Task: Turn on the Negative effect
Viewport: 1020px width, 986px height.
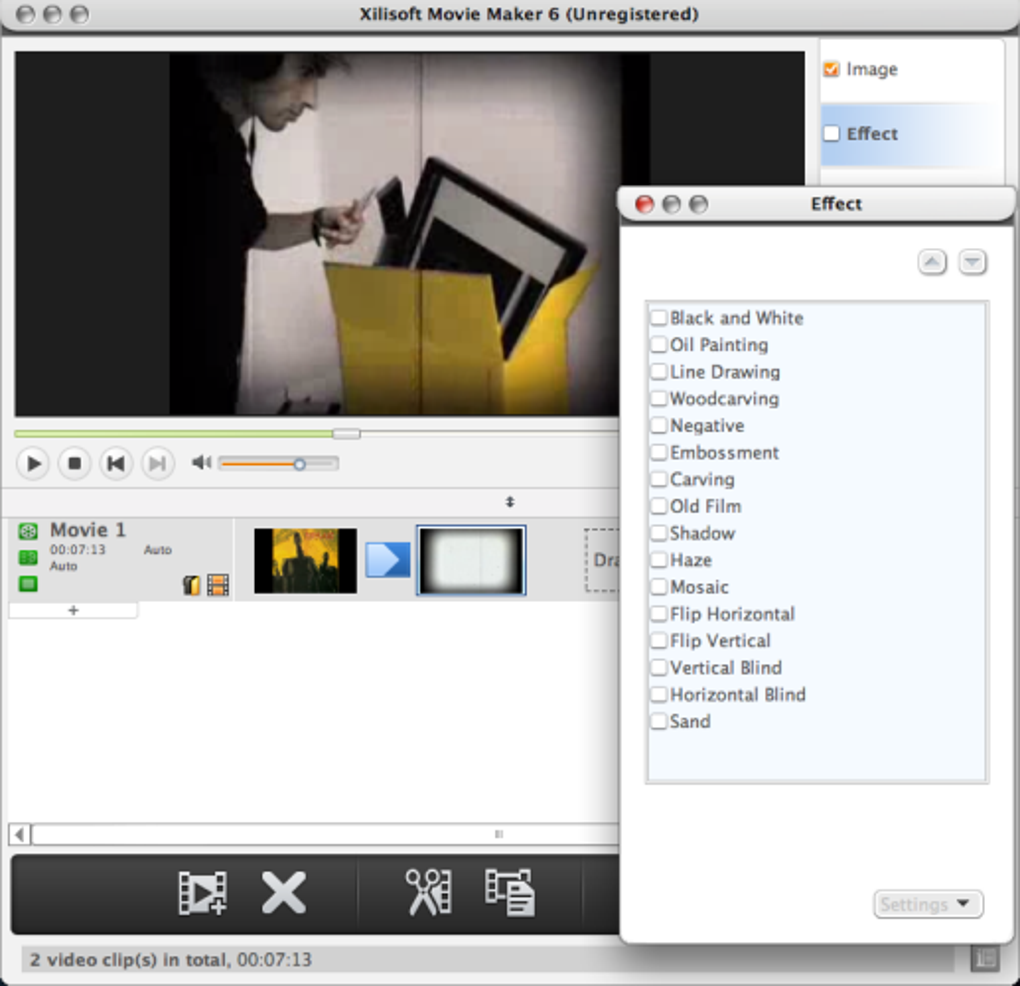Action: click(659, 425)
